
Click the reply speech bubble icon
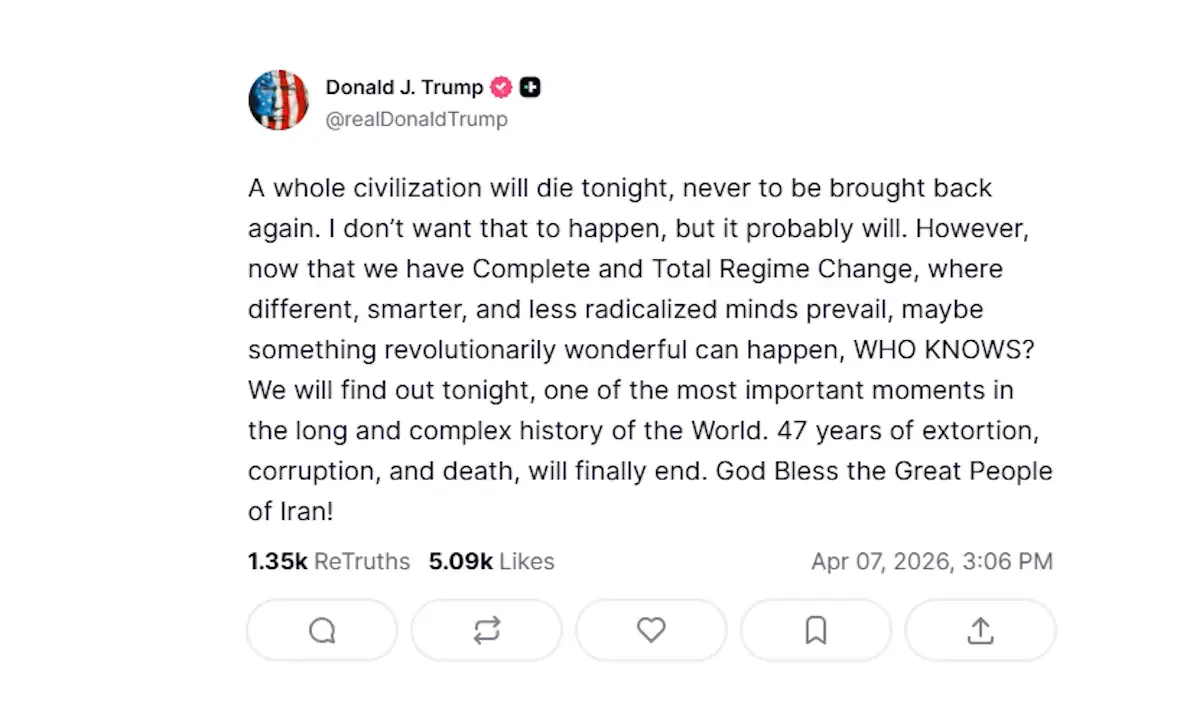tap(322, 630)
